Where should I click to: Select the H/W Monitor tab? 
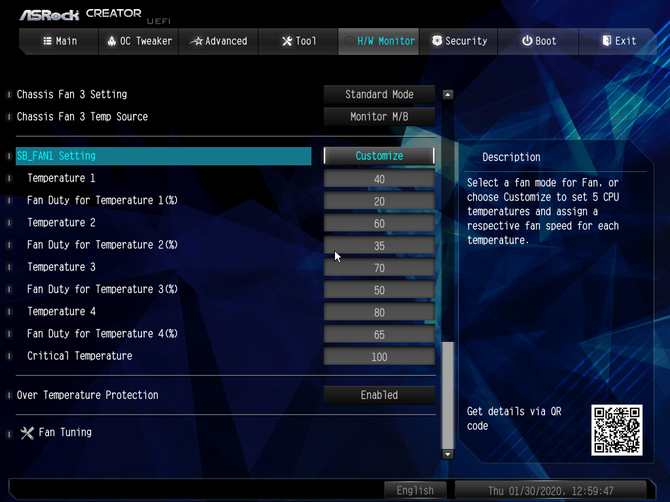tap(379, 41)
